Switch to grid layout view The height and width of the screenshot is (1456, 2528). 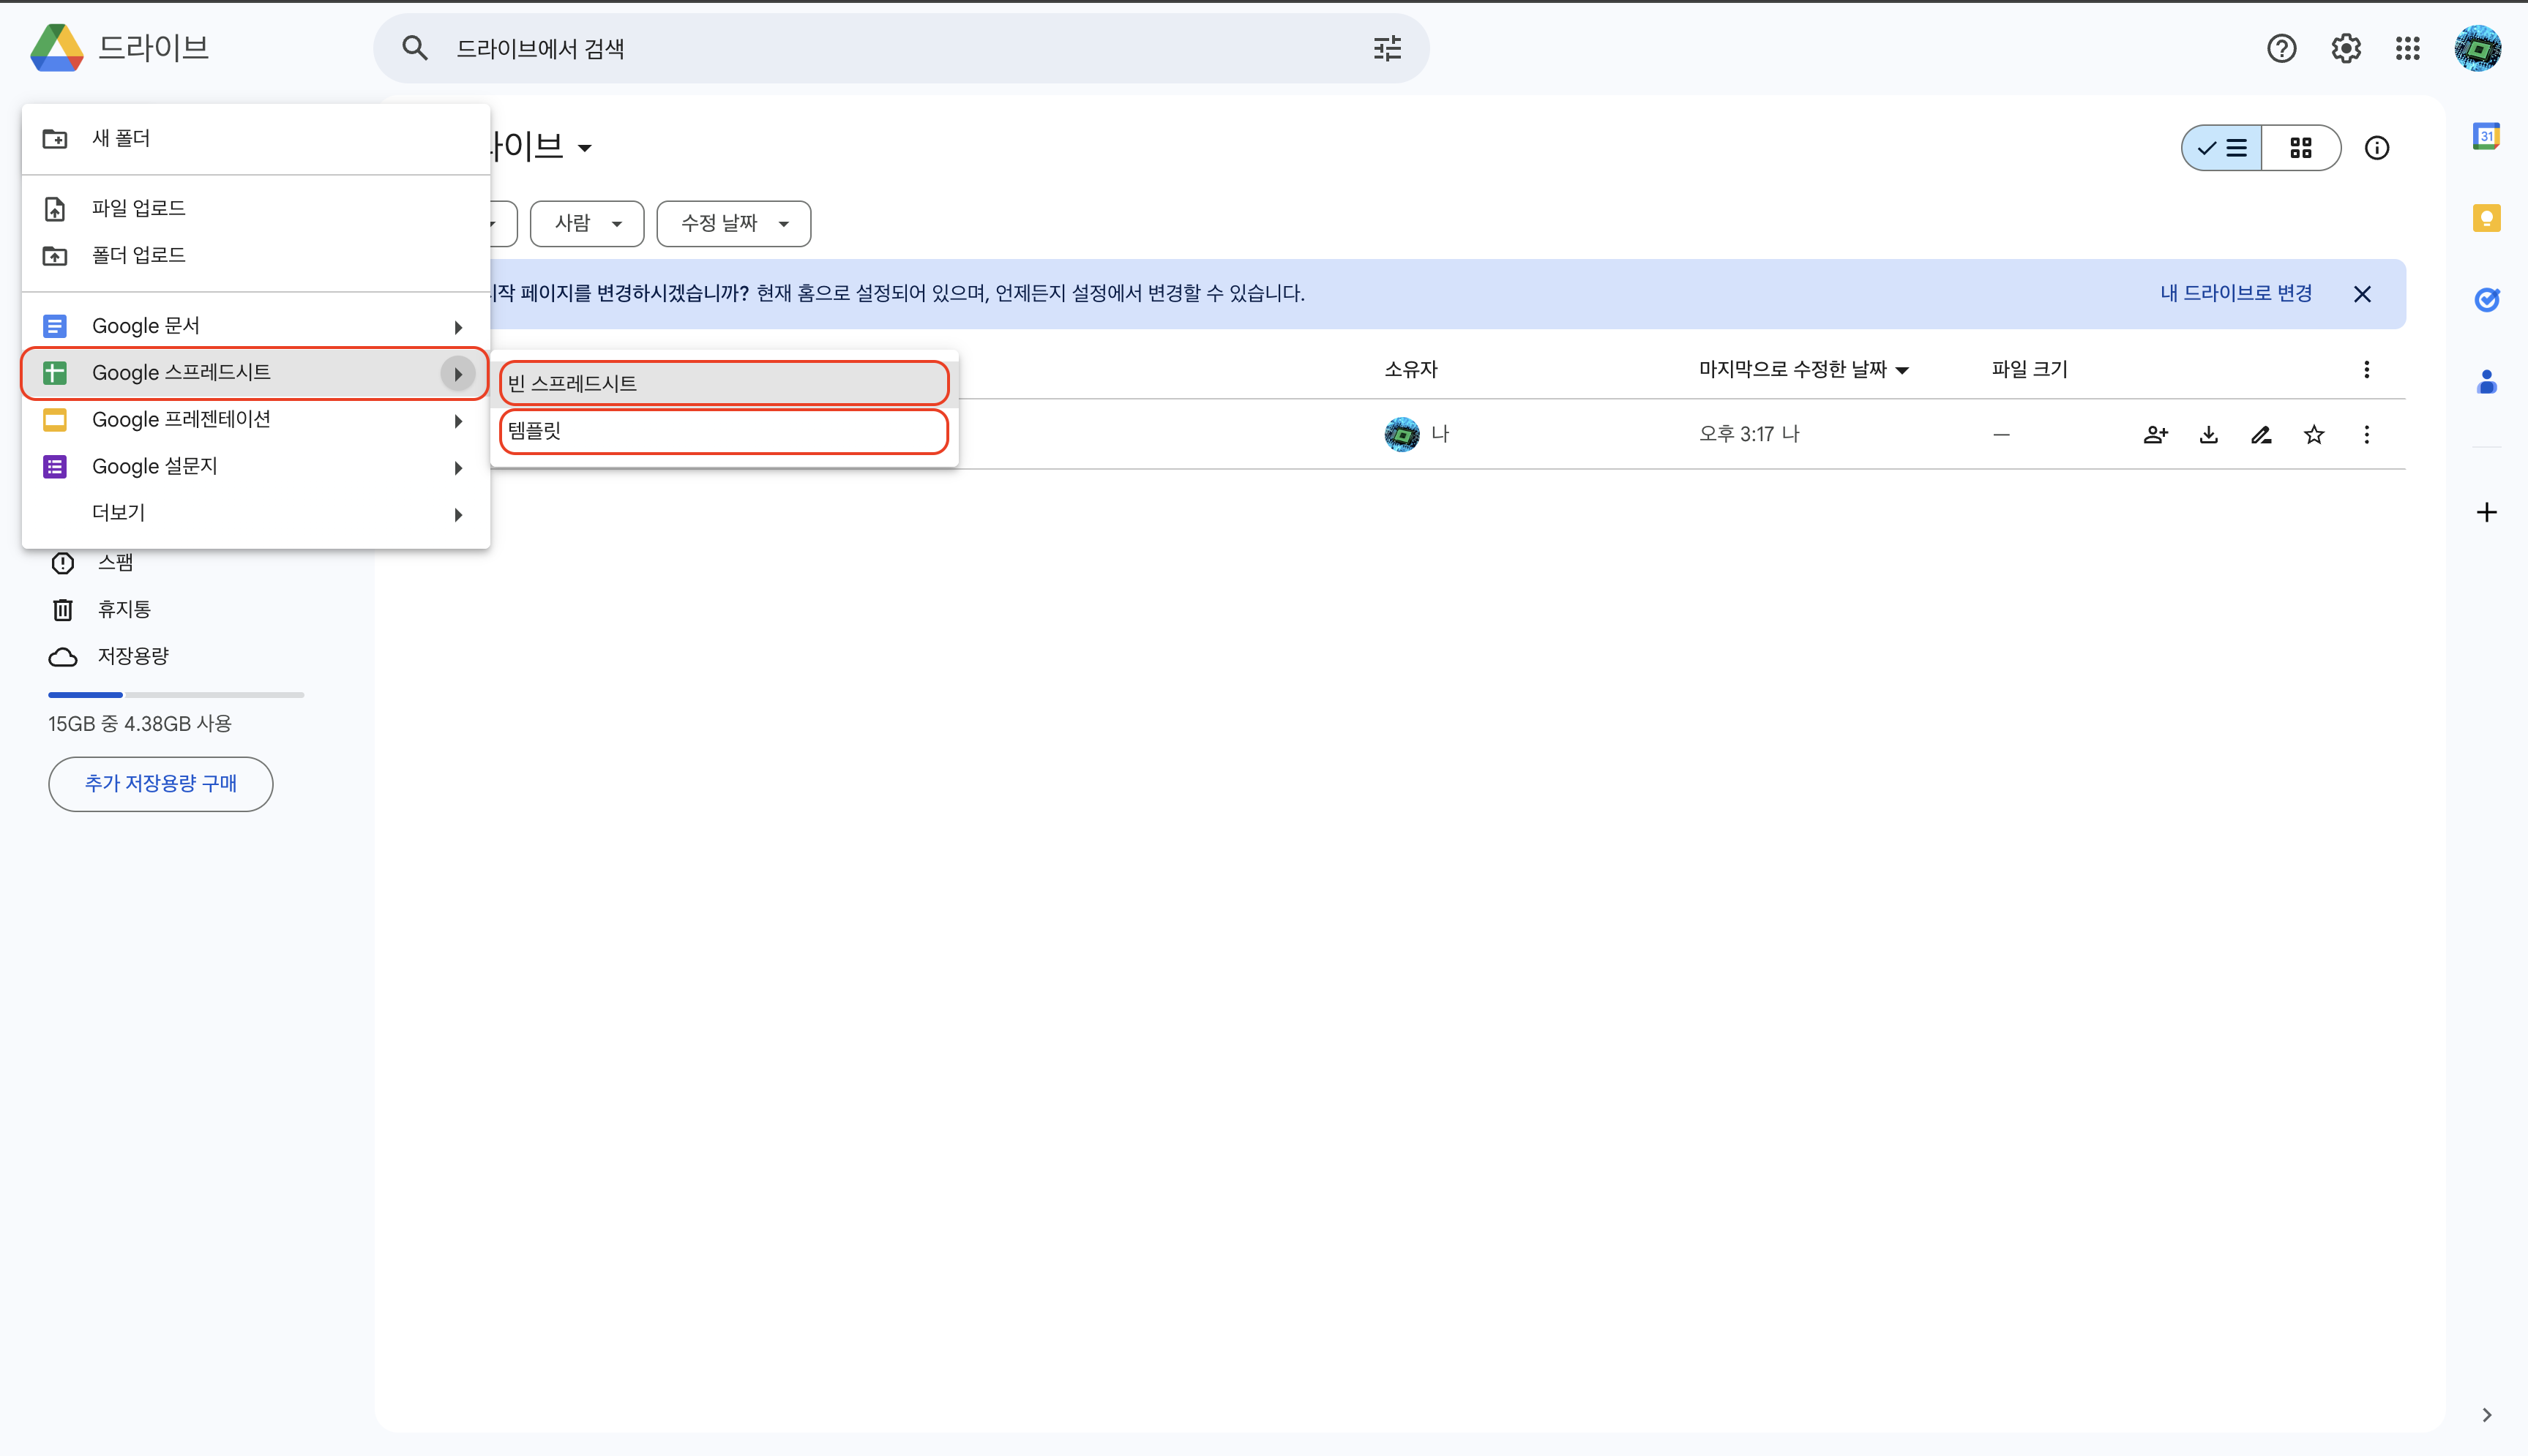pos(2300,148)
